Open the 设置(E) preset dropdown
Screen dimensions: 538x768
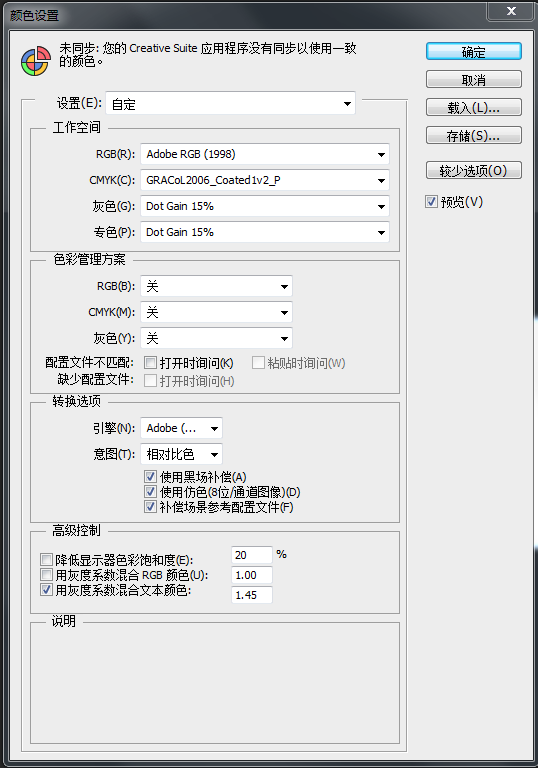click(x=230, y=103)
